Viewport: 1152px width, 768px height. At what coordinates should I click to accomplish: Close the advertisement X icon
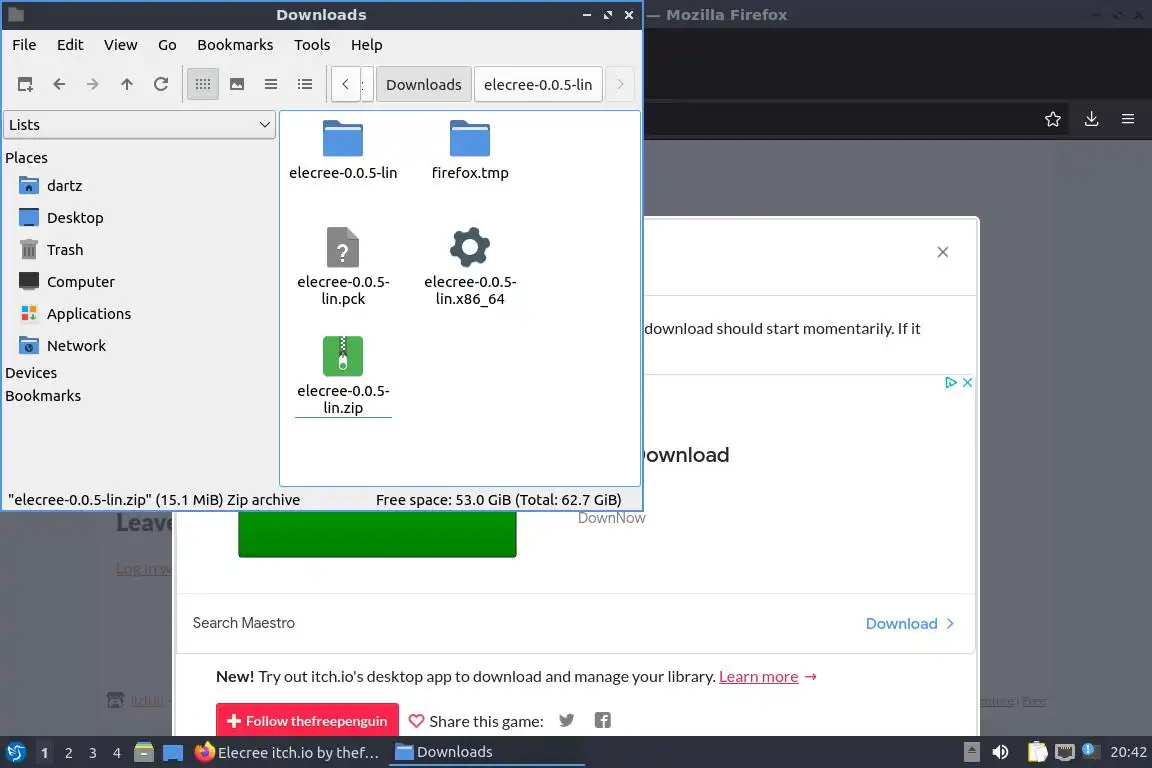[968, 382]
